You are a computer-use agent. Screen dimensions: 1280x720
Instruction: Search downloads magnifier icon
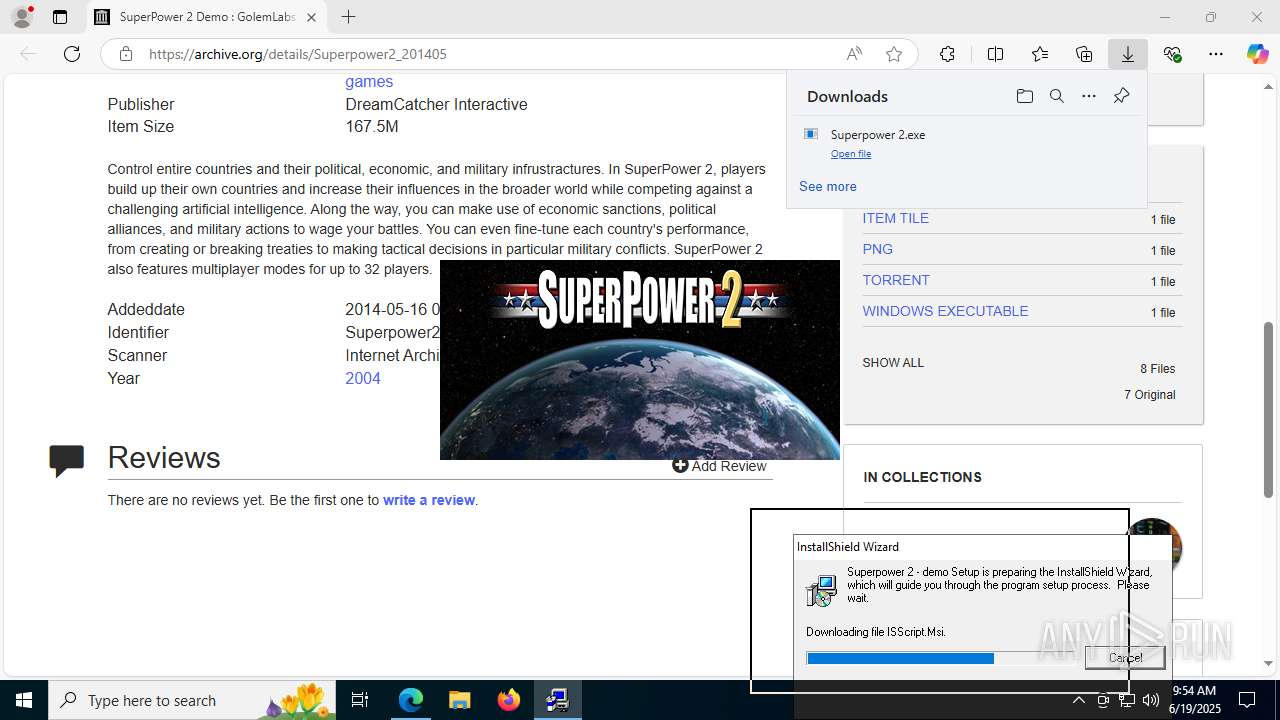click(x=1056, y=96)
